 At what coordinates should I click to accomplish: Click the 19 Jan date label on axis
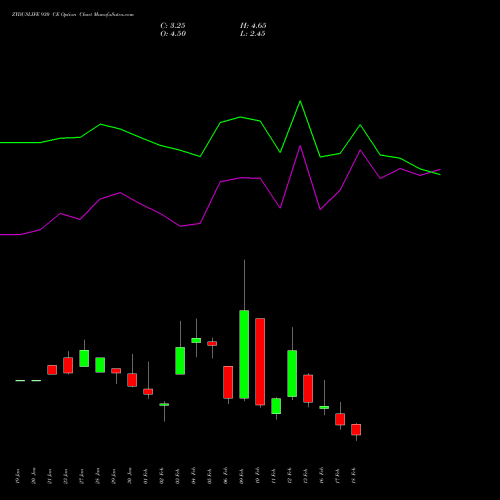(18, 476)
